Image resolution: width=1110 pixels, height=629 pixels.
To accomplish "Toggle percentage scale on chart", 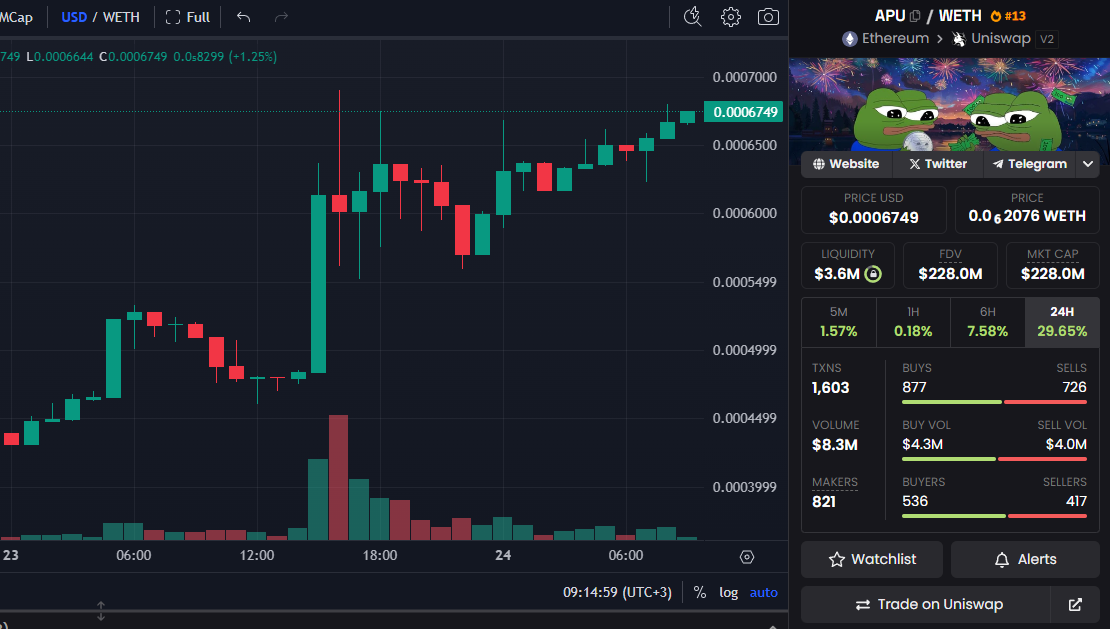I will coord(699,592).
